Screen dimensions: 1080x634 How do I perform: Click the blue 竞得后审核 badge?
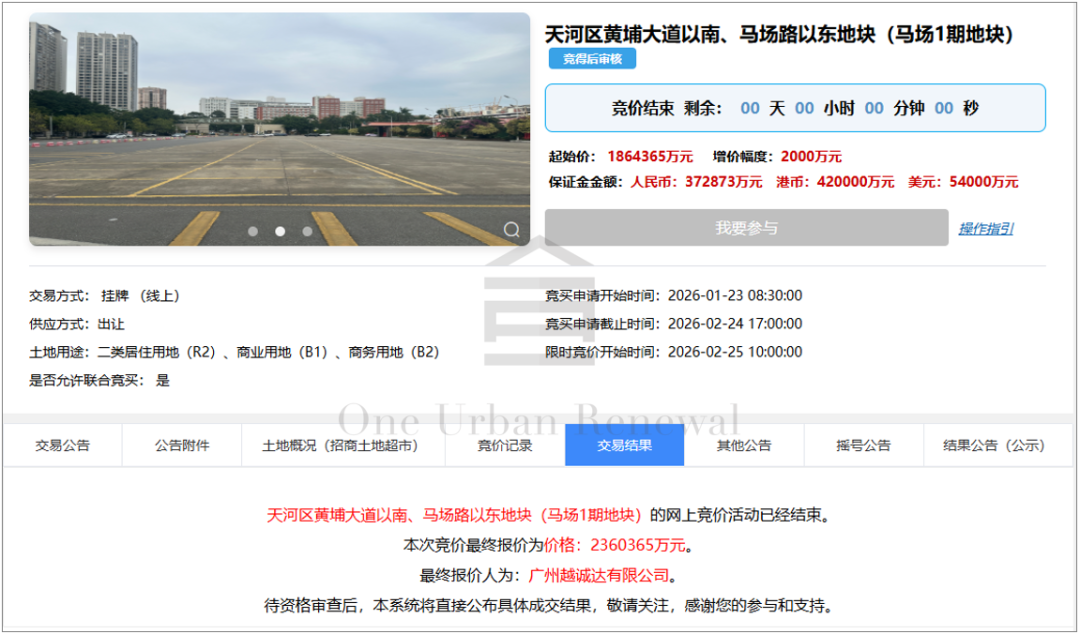pos(592,59)
